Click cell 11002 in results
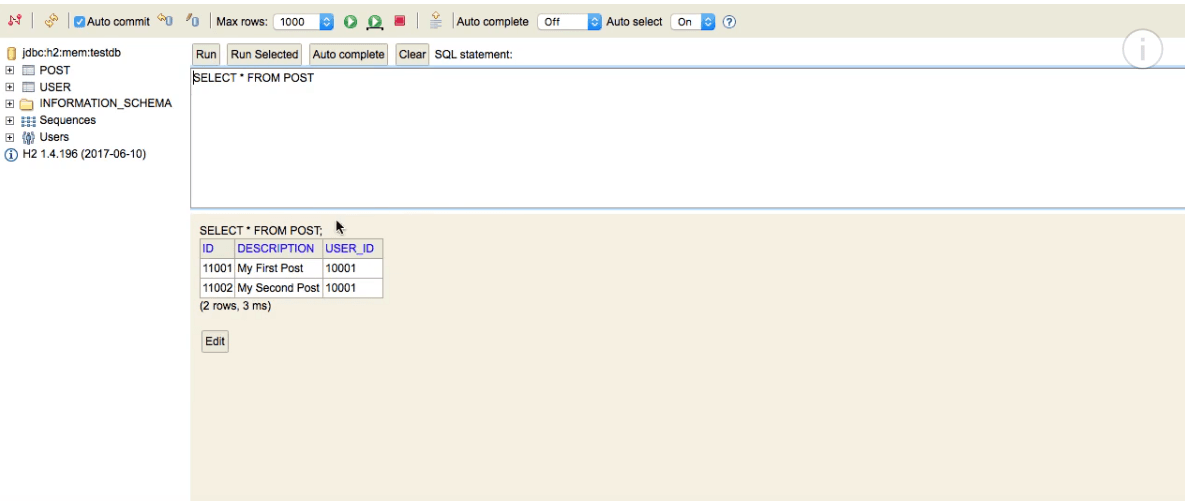The width and height of the screenshot is (1185, 501). pos(217,288)
